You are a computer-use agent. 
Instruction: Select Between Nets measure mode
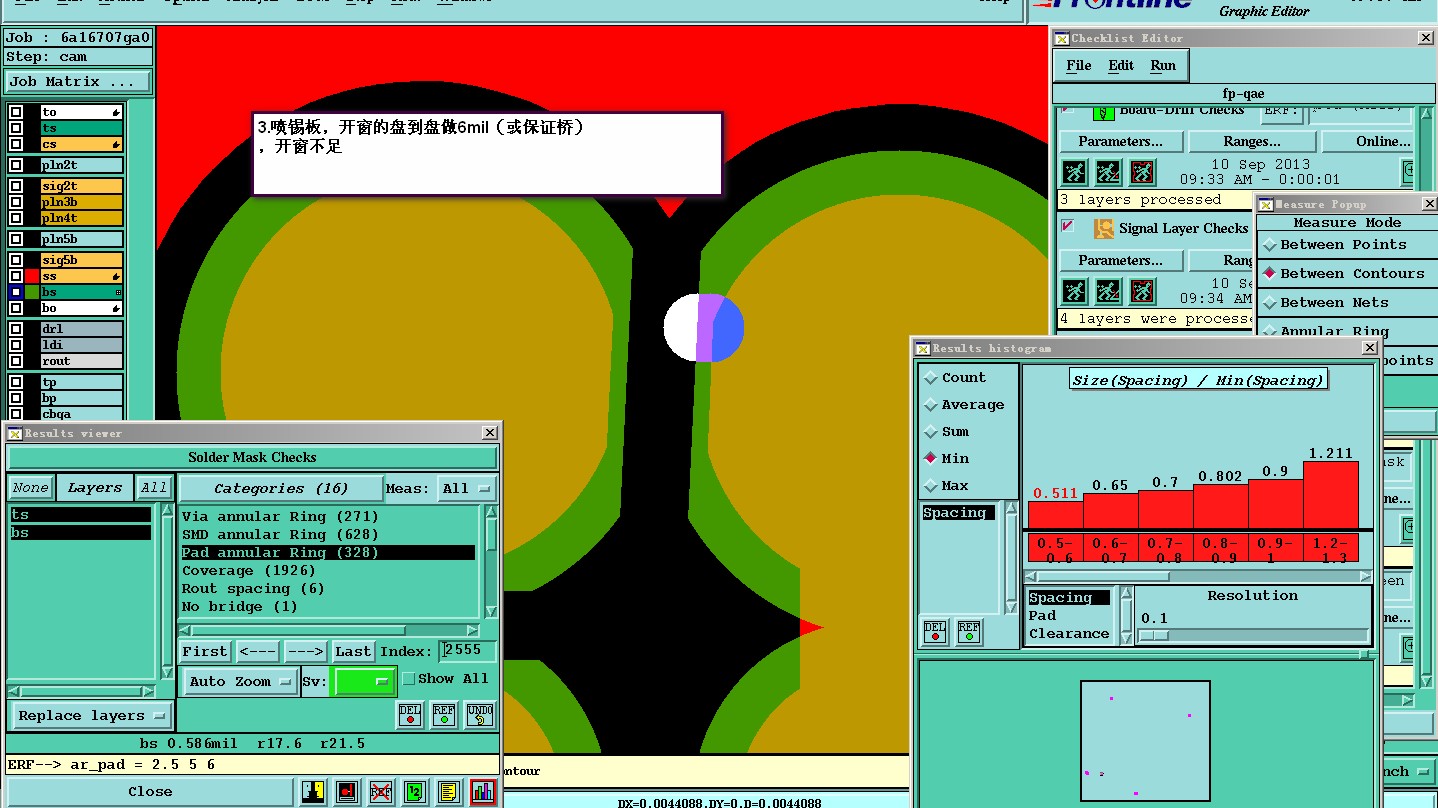coord(1270,302)
